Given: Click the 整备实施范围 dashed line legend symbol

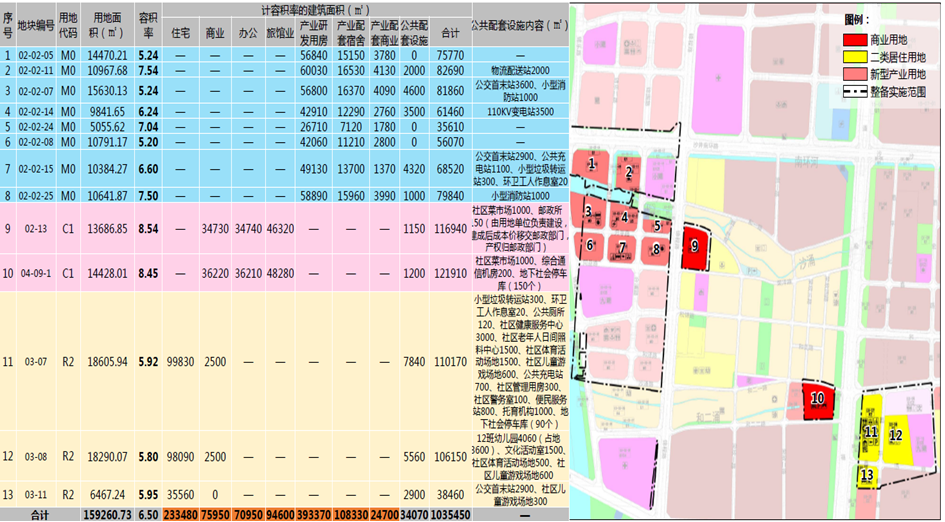Looking at the screenshot, I should point(855,92).
